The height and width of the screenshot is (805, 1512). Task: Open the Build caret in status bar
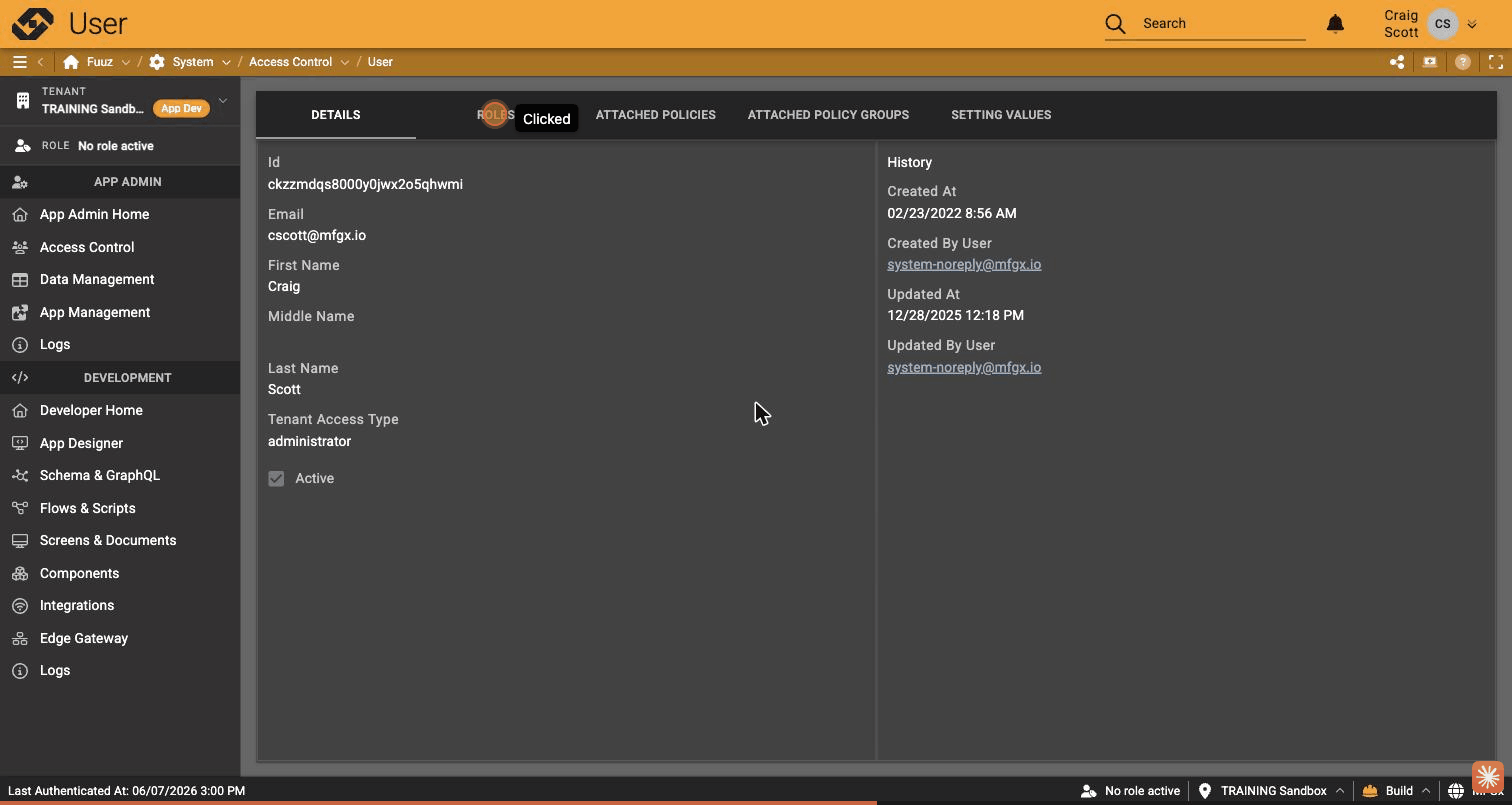click(x=1426, y=790)
